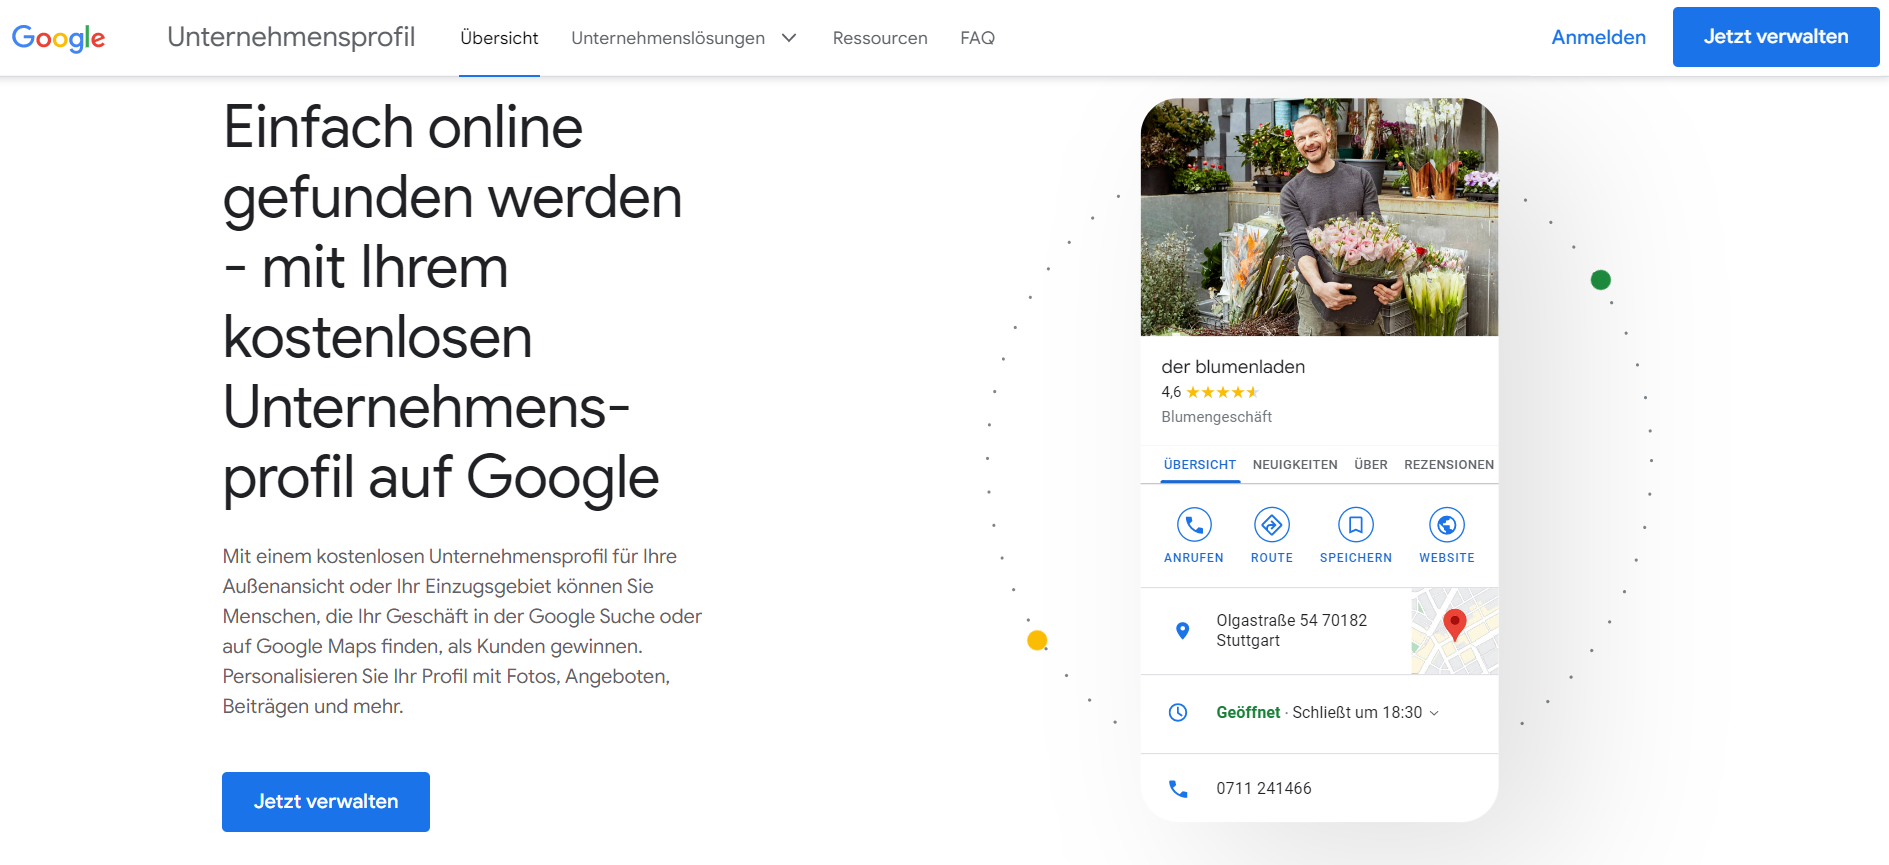Click the Geöffnet status text

point(1248,713)
